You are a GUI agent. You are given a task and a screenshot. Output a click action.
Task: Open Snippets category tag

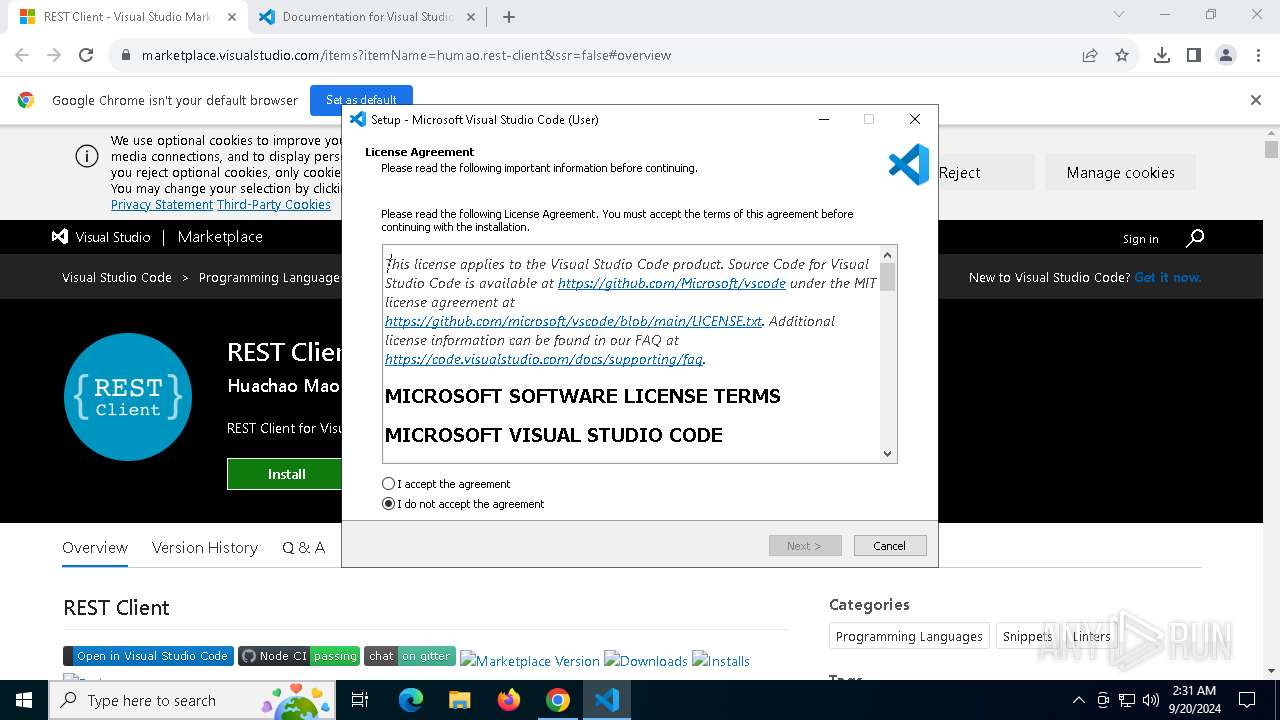click(x=1027, y=636)
